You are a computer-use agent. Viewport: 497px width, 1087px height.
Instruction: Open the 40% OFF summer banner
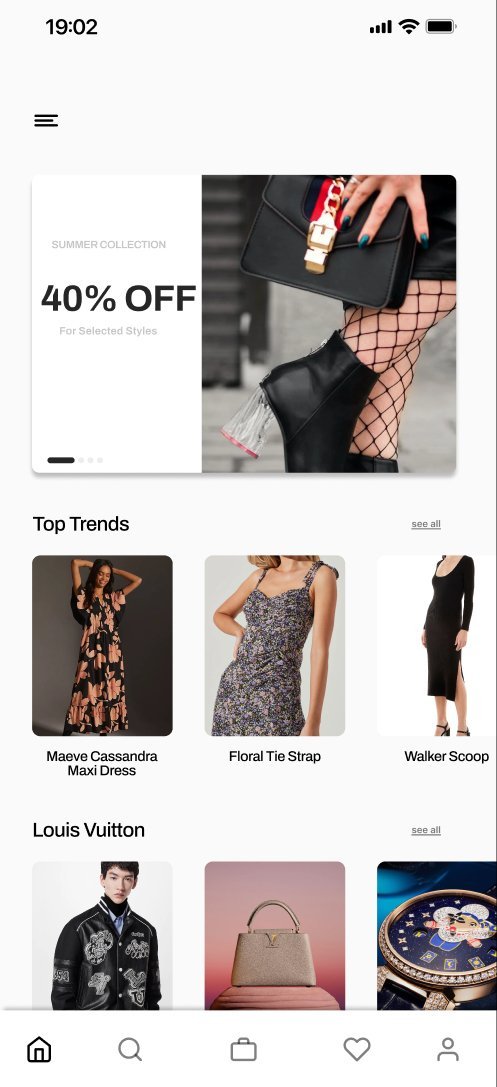[x=244, y=324]
